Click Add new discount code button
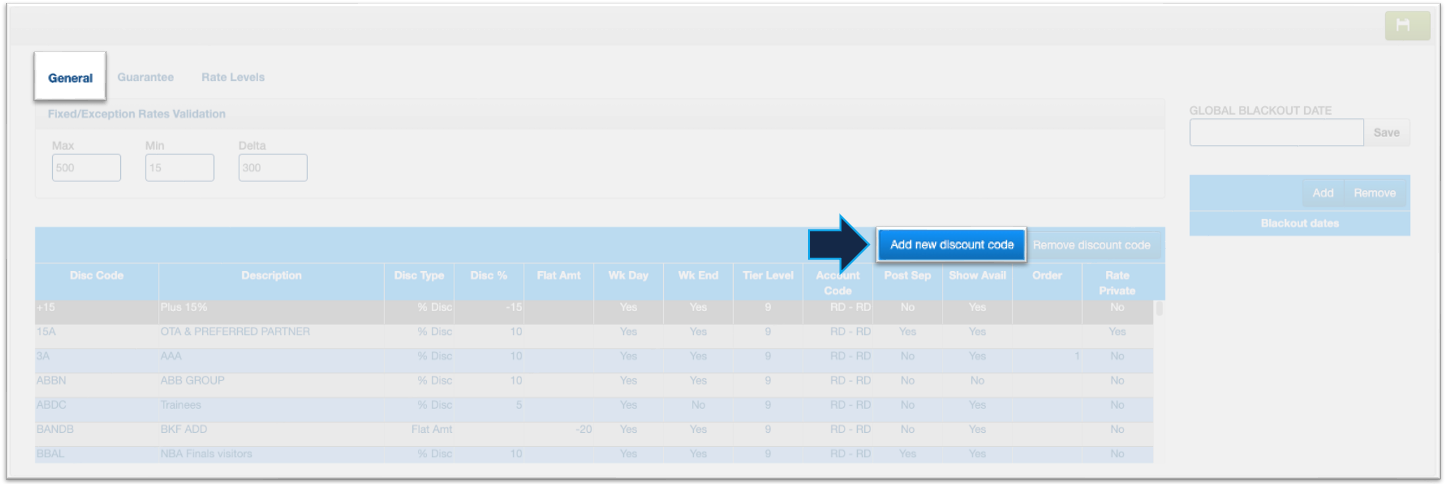 coord(951,245)
